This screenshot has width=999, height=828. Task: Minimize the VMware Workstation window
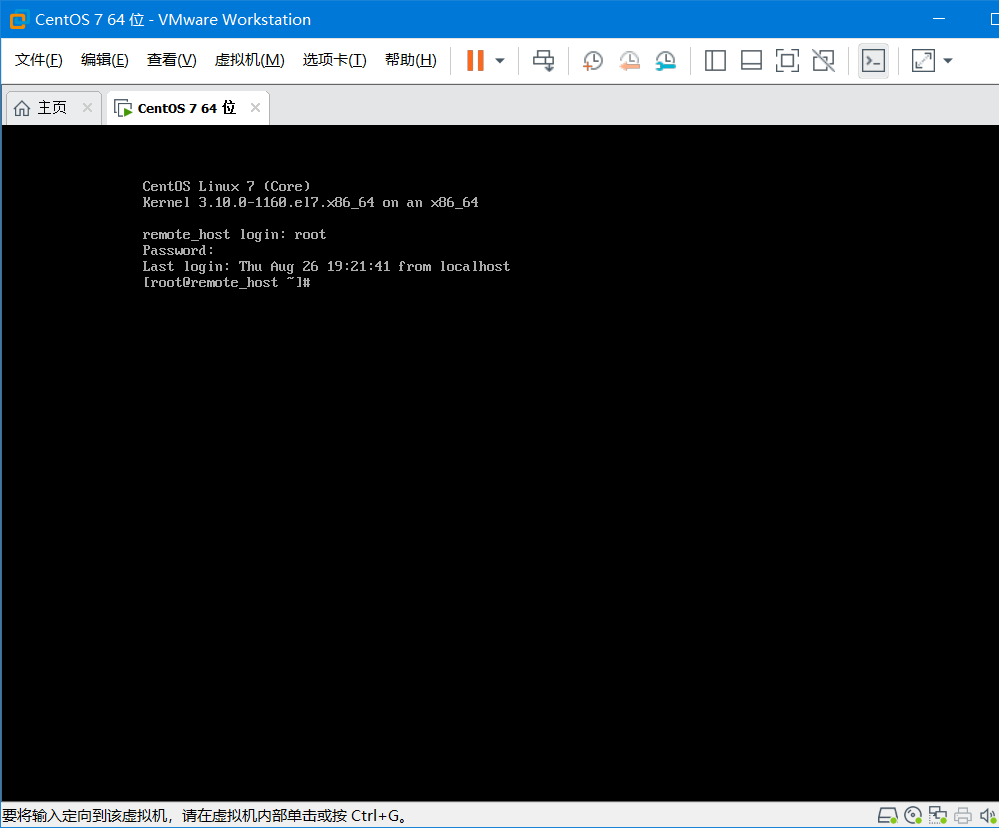pos(938,19)
